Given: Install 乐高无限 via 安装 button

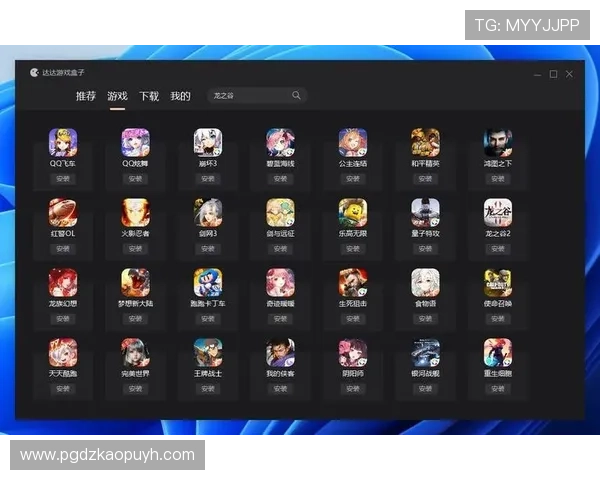Looking at the screenshot, I should coord(353,249).
